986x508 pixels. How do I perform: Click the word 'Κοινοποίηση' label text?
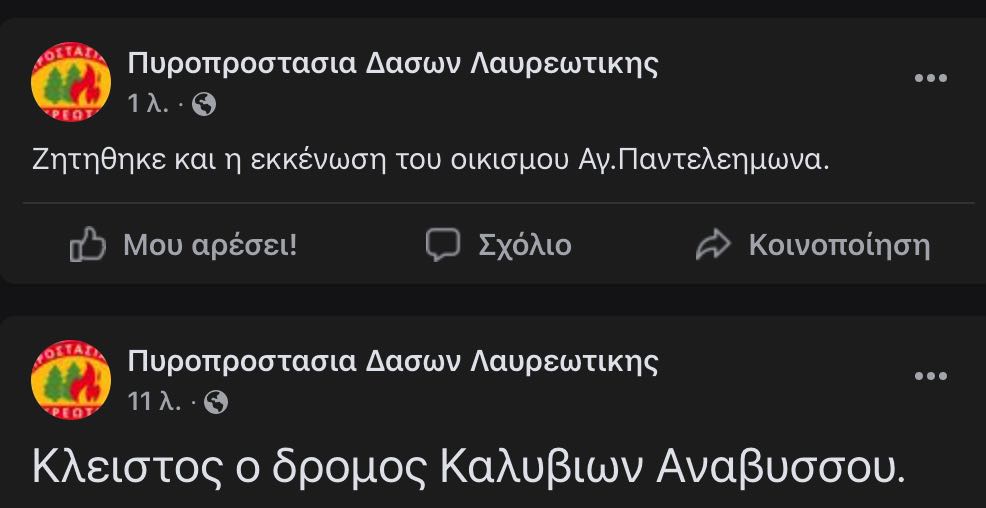[839, 245]
